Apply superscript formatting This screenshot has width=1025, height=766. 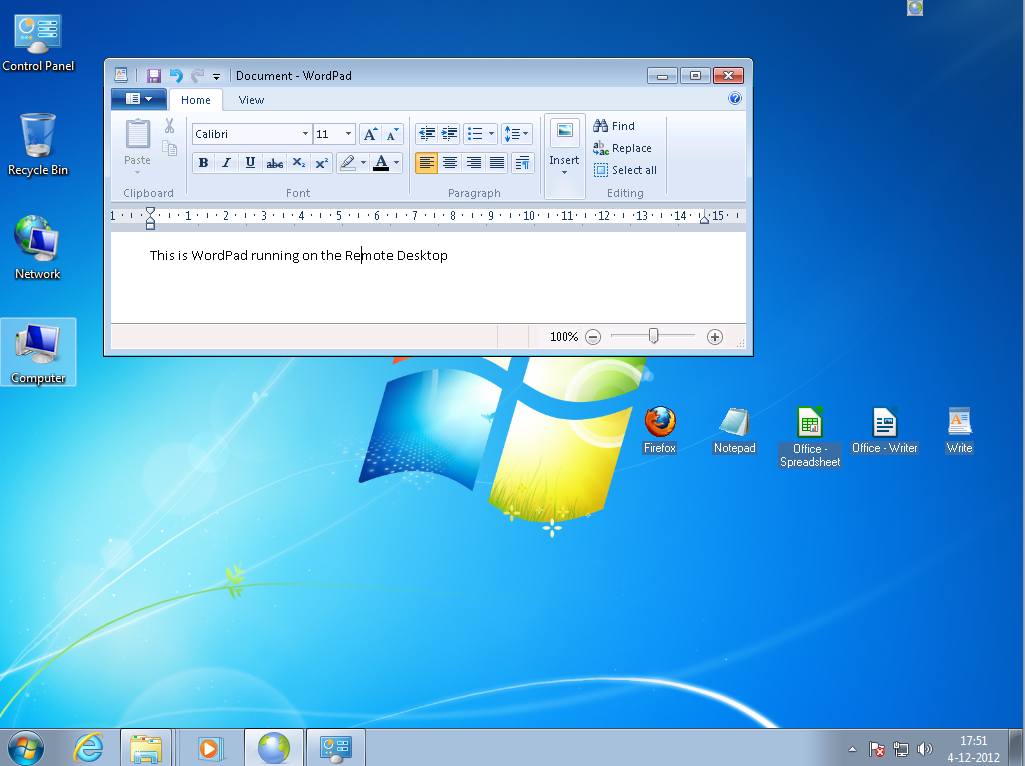[x=322, y=163]
